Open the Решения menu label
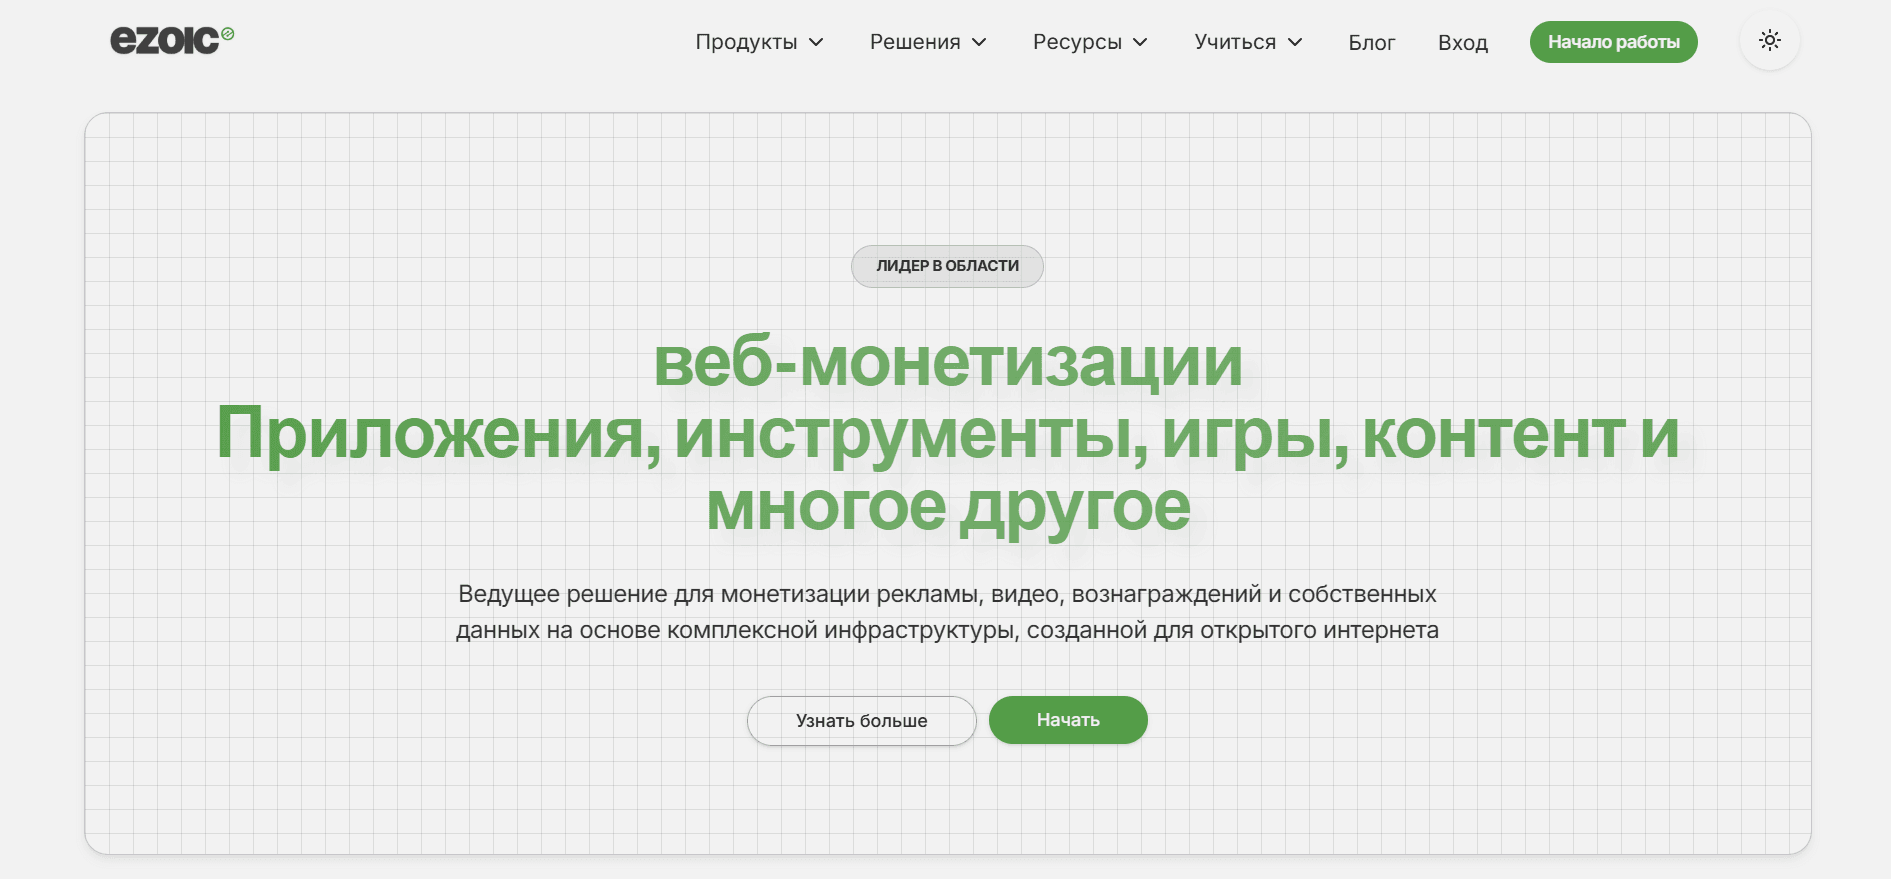 click(x=915, y=42)
